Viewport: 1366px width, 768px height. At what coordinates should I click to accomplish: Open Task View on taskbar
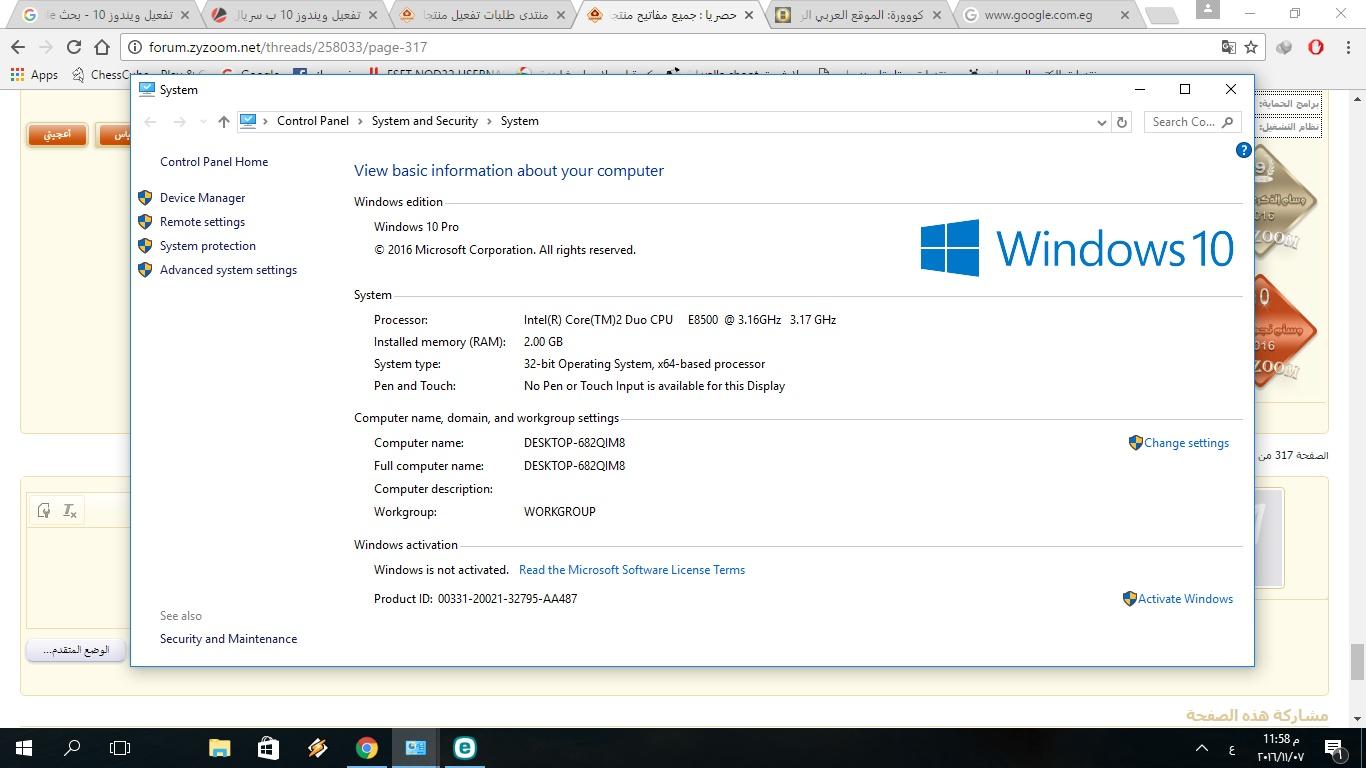[120, 747]
